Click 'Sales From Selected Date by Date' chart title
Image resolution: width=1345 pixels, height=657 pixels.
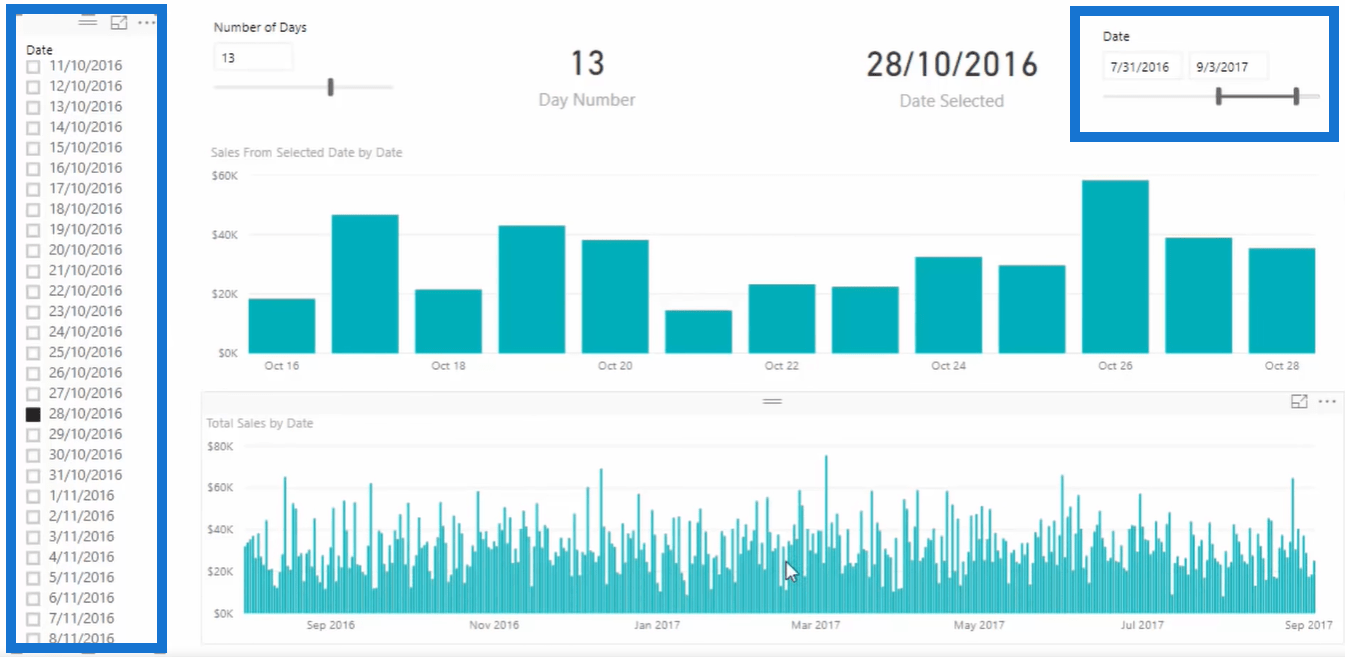point(306,153)
